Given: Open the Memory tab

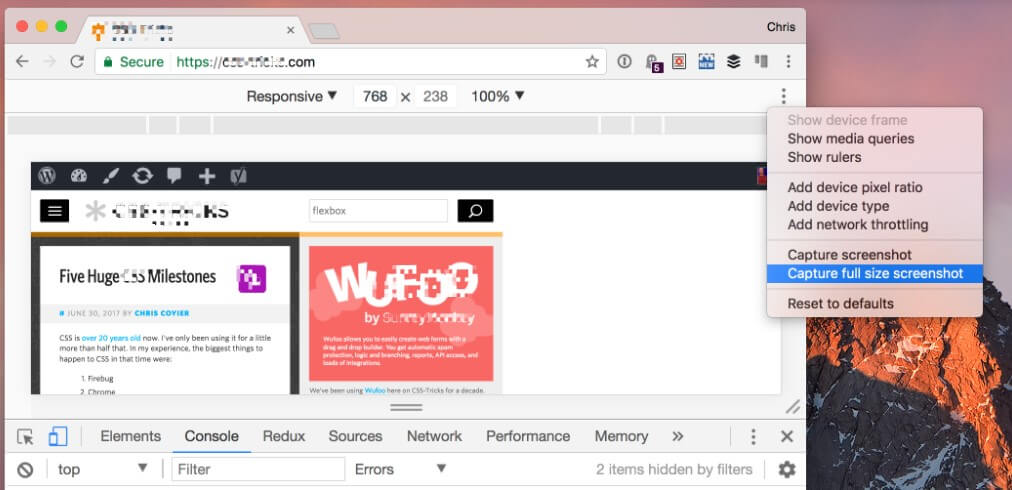Looking at the screenshot, I should click(622, 436).
